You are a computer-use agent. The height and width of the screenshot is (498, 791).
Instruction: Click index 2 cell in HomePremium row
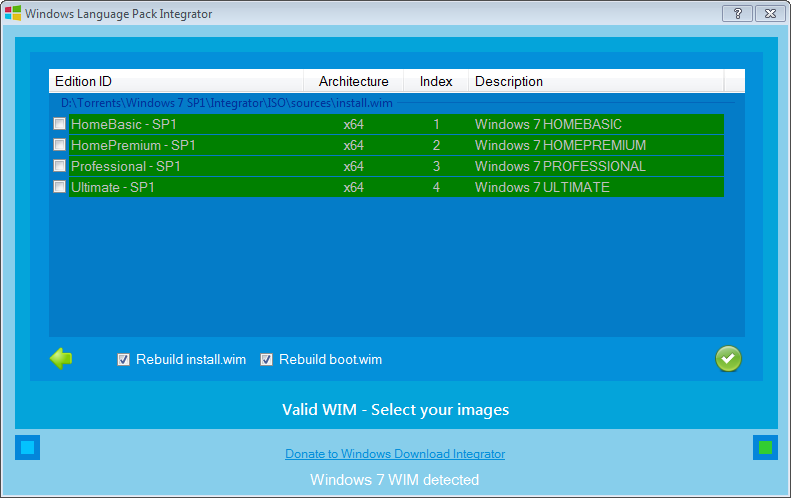pos(436,145)
